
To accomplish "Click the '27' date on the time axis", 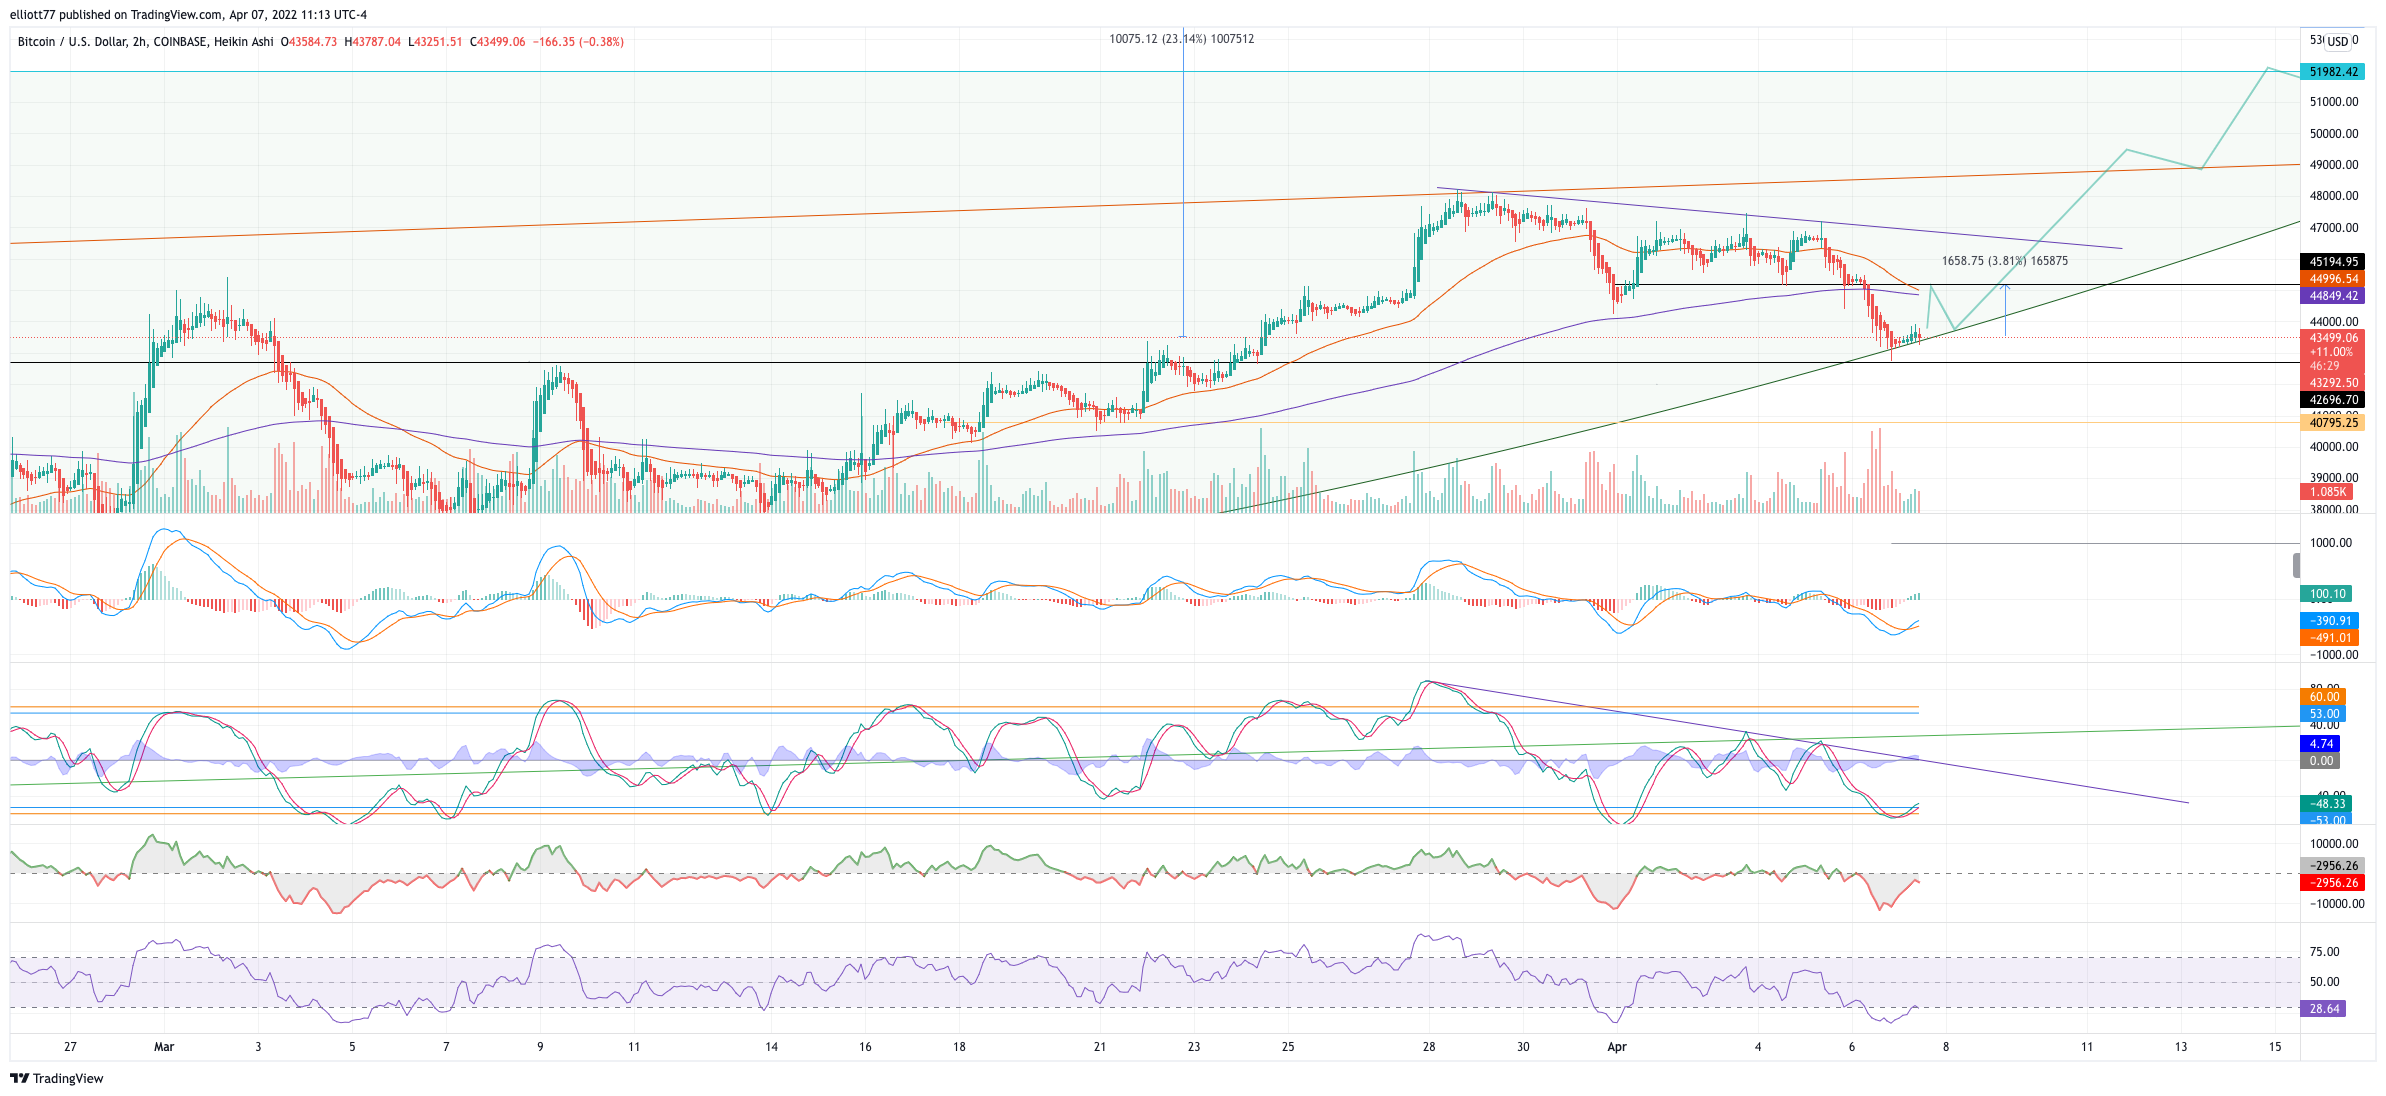I will point(70,1047).
